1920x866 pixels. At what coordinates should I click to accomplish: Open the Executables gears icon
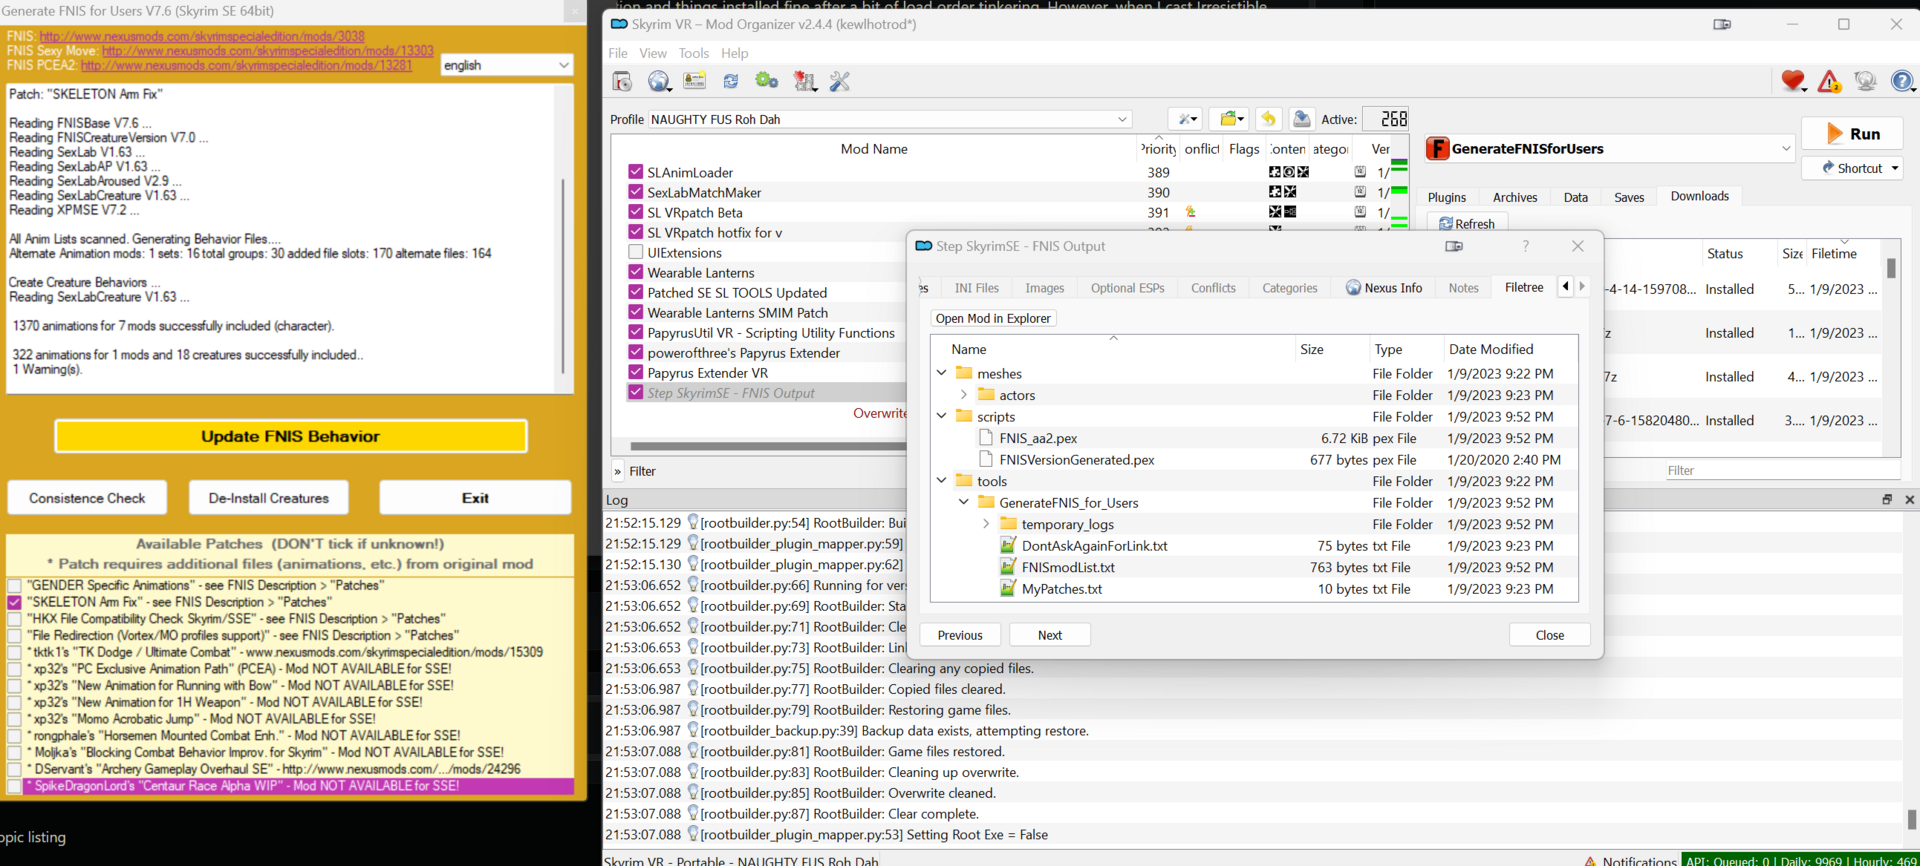point(767,82)
